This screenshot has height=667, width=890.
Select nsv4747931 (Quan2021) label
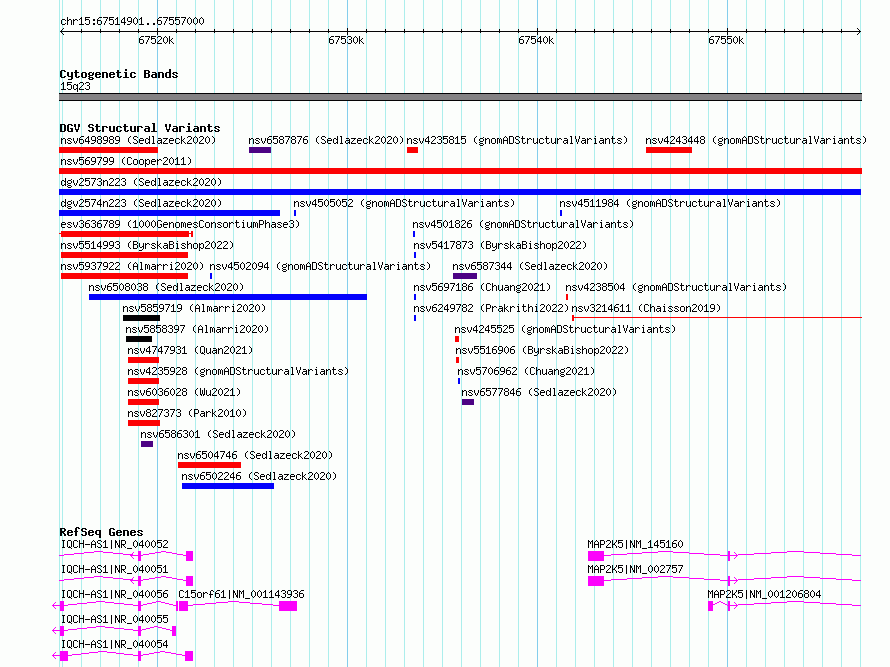click(190, 350)
